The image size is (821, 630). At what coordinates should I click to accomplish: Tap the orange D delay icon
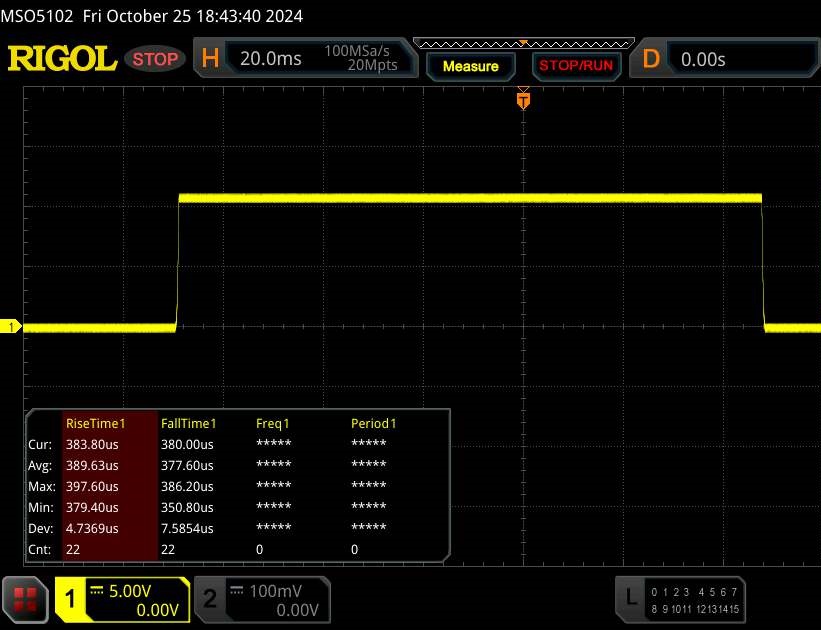[651, 59]
